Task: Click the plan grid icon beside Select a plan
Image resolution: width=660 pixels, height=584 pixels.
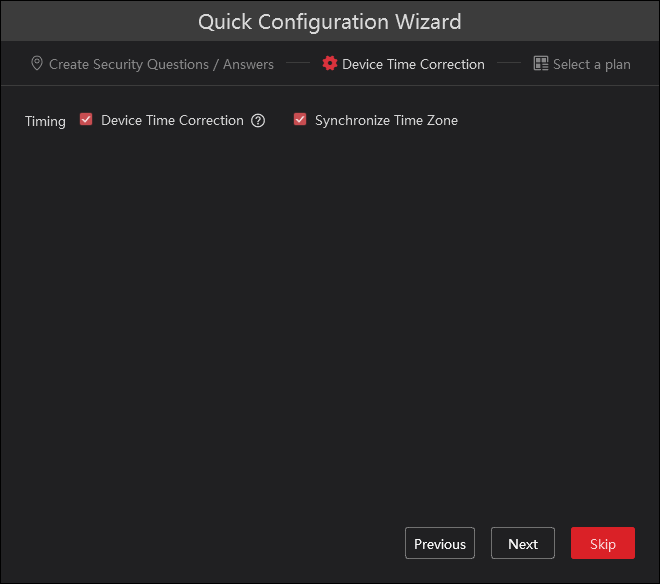Action: 541,64
